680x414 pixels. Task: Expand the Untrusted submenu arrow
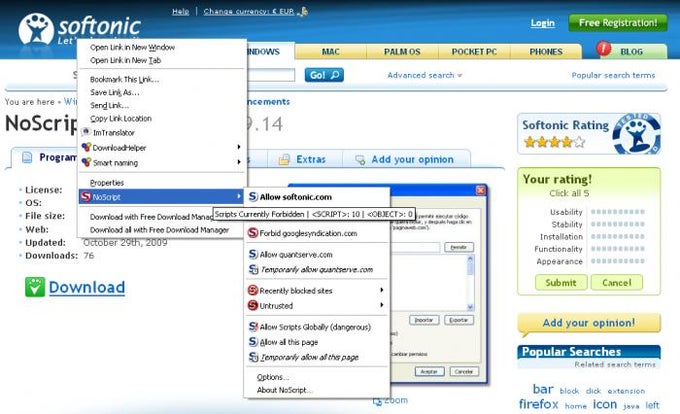382,305
